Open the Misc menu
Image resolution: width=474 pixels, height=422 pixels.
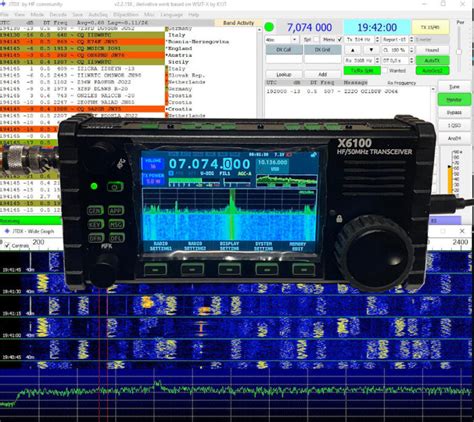149,15
